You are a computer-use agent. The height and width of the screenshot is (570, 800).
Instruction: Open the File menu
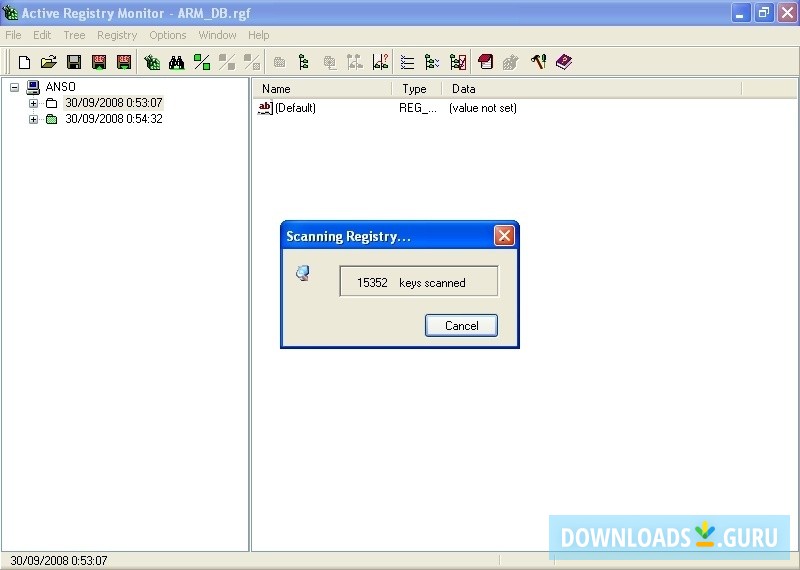click(x=13, y=35)
